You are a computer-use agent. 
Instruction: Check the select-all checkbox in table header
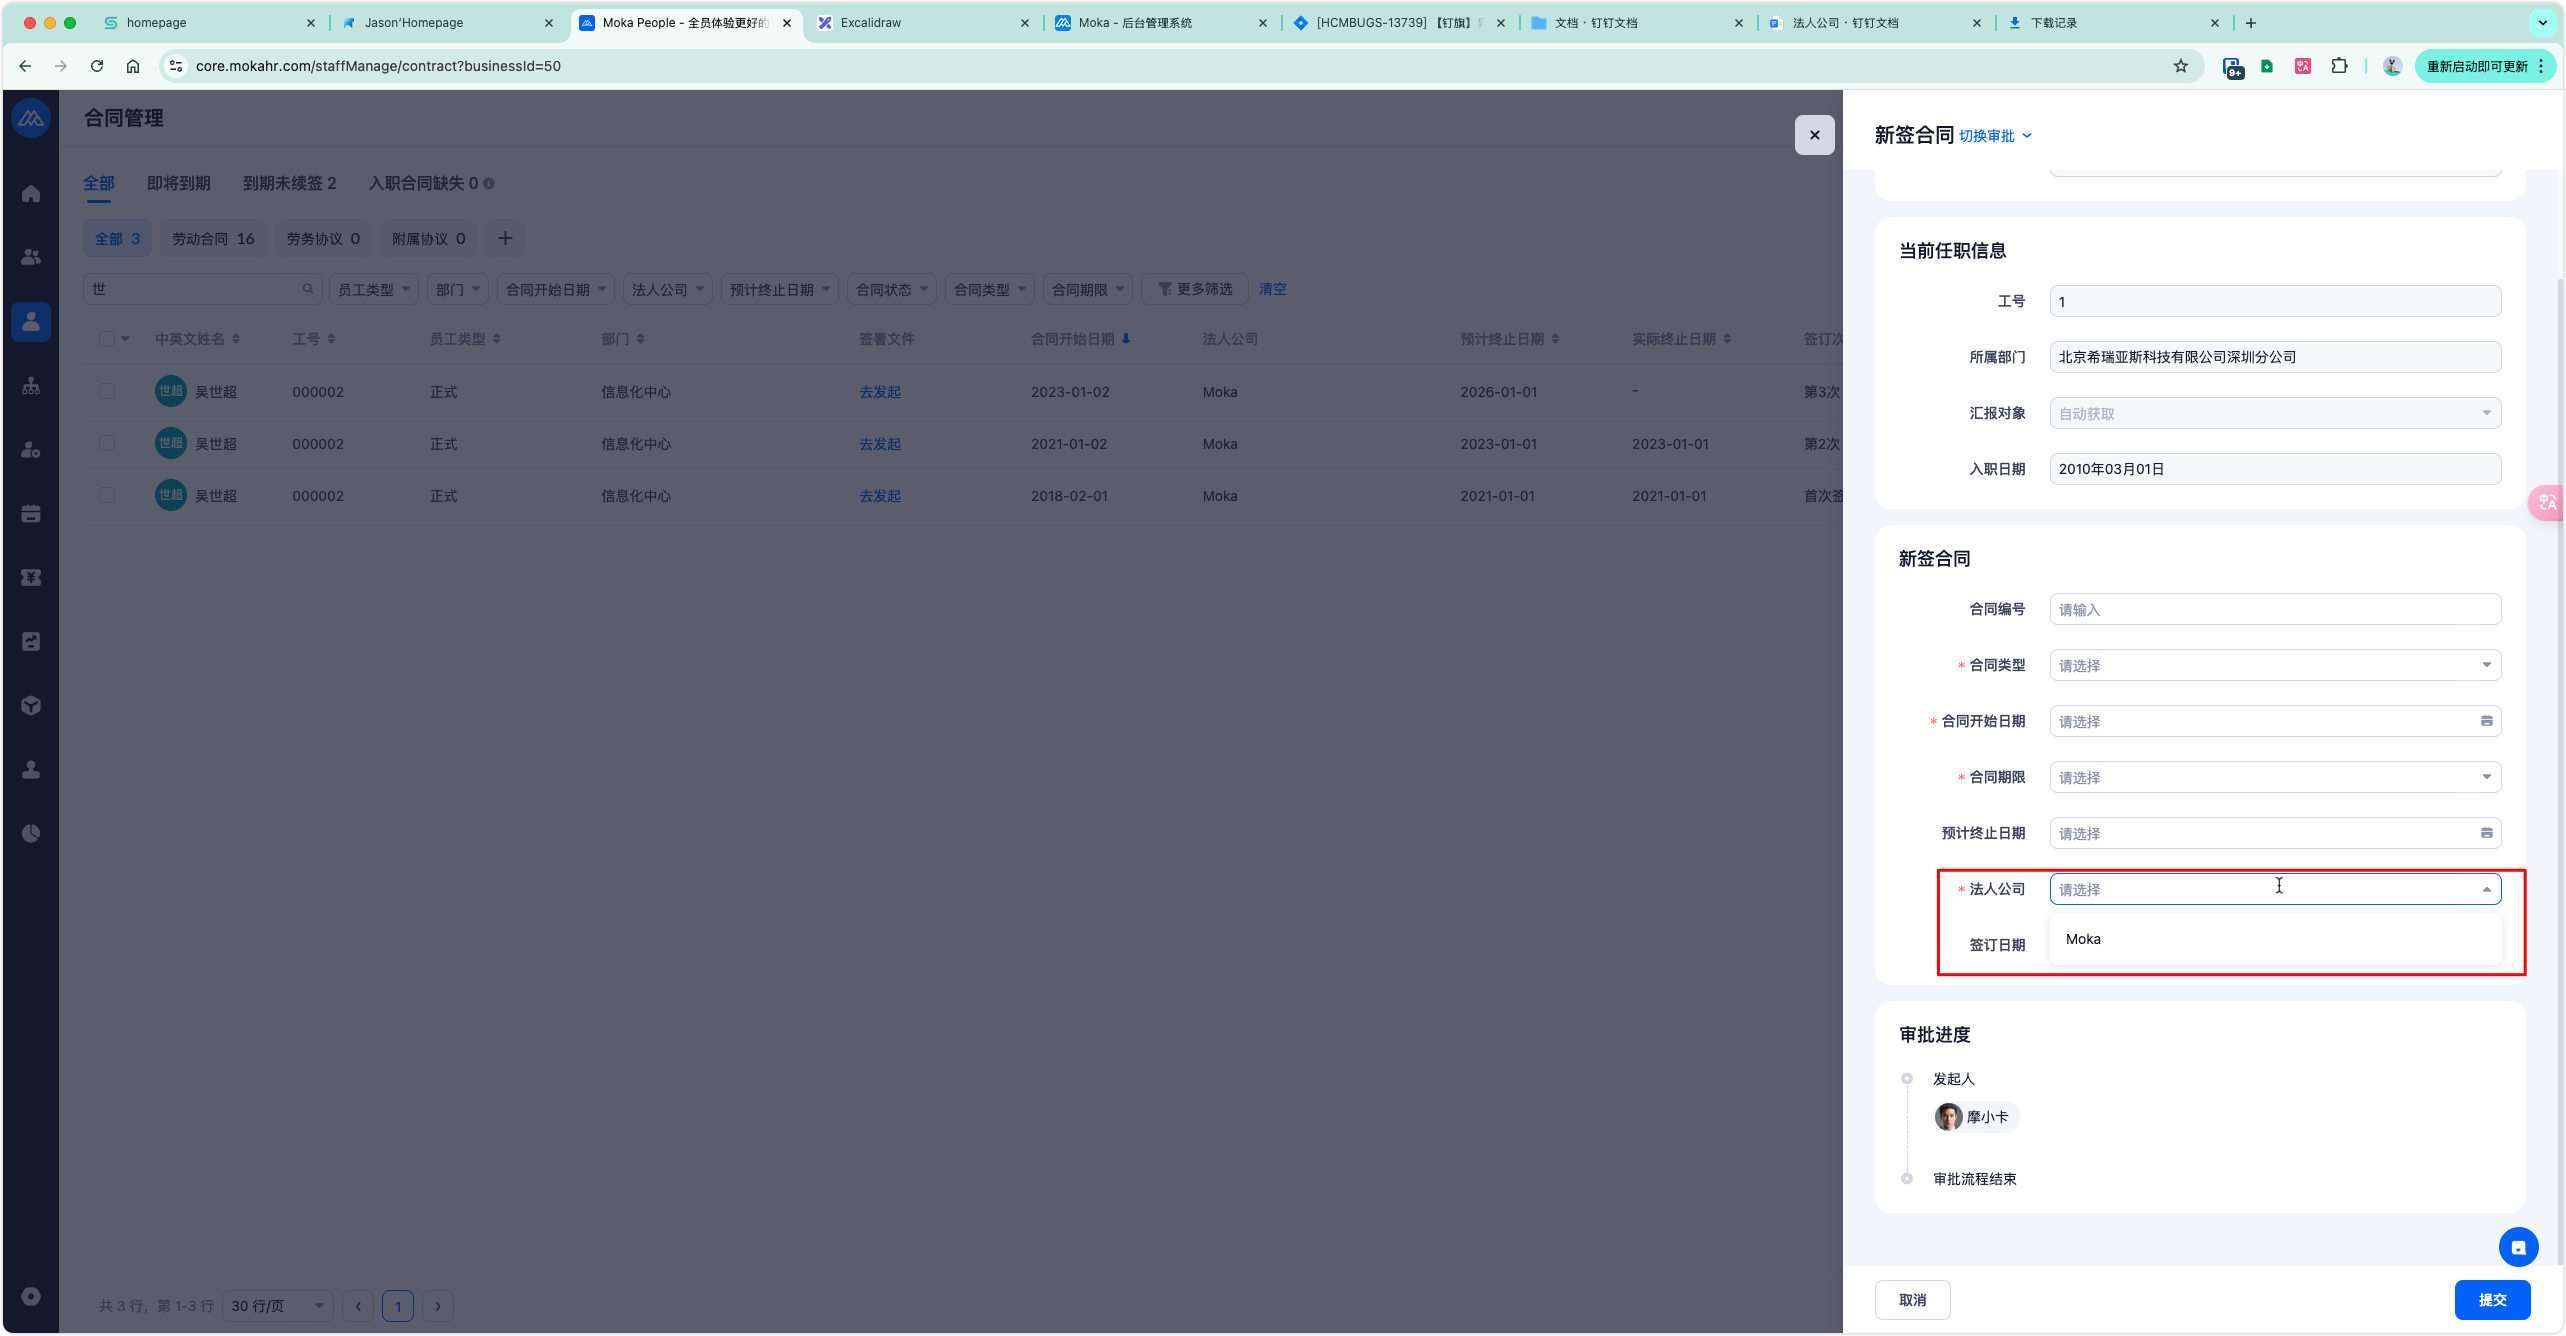click(106, 339)
